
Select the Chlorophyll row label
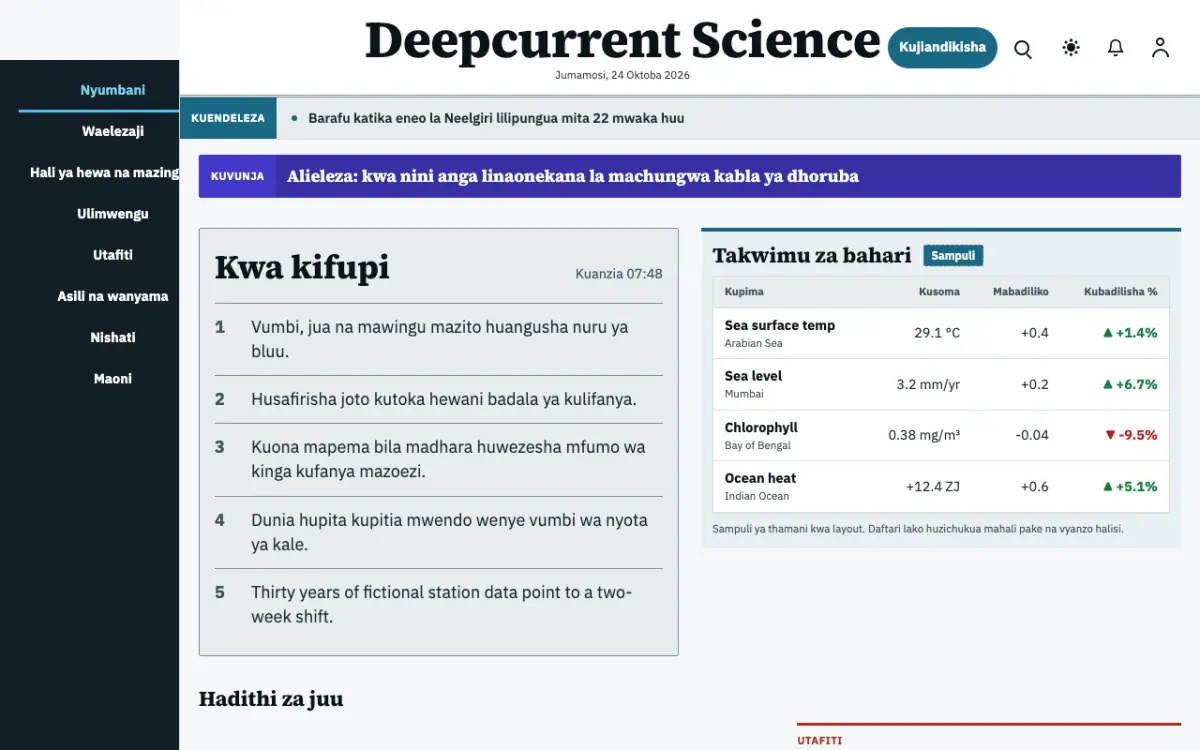click(761, 427)
